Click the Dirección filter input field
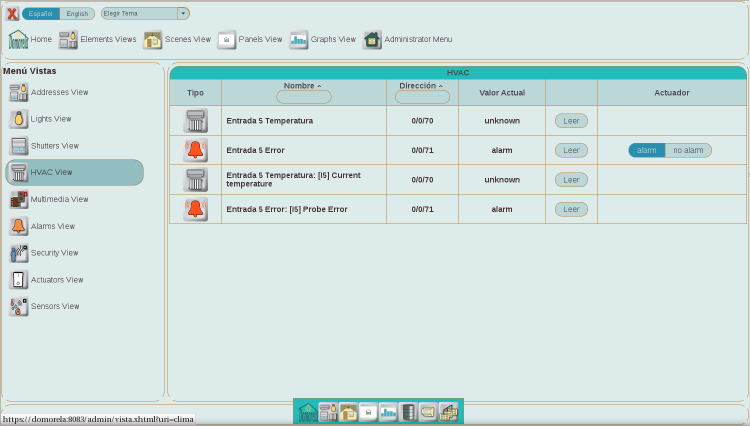This screenshot has height=426, width=750. tap(422, 97)
